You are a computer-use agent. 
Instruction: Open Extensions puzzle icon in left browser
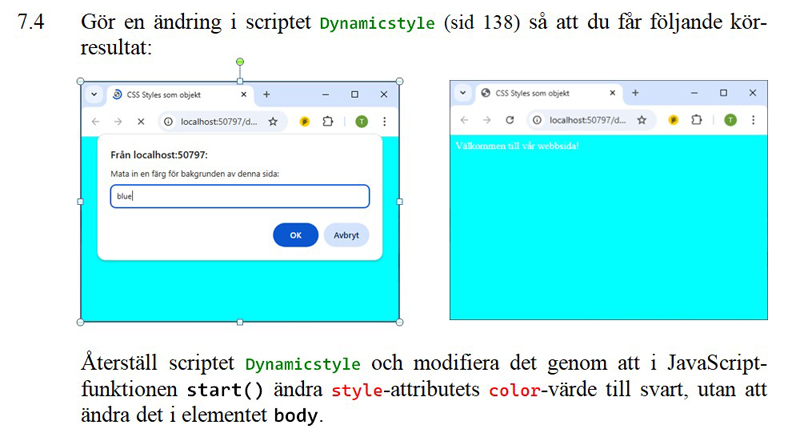[x=328, y=121]
